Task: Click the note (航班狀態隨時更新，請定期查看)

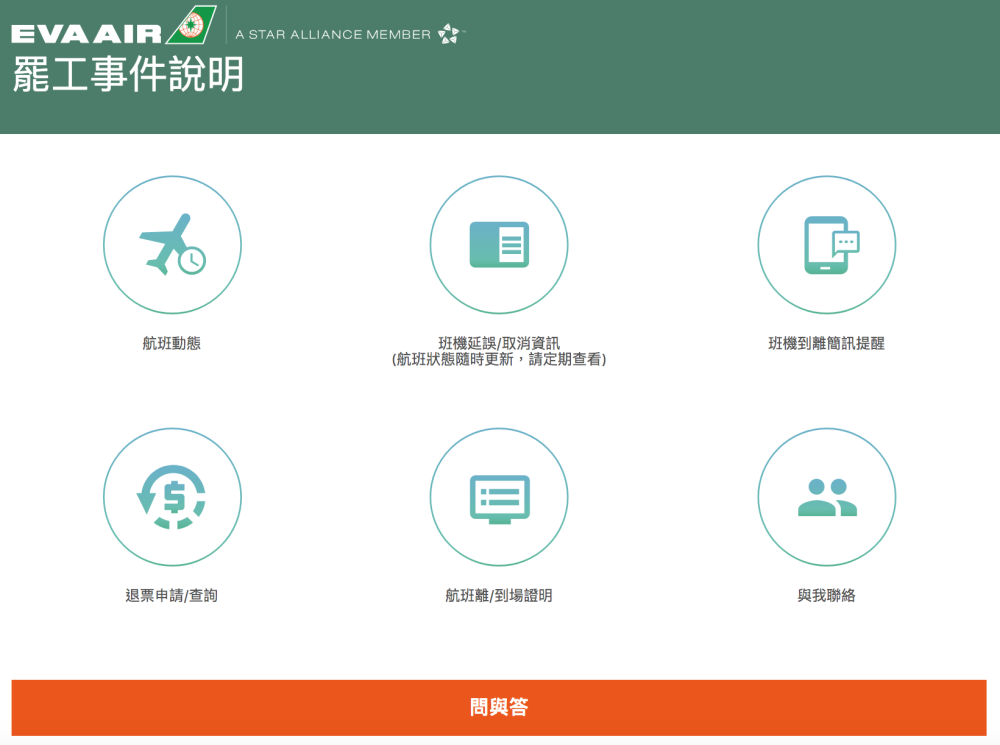Action: [x=499, y=360]
